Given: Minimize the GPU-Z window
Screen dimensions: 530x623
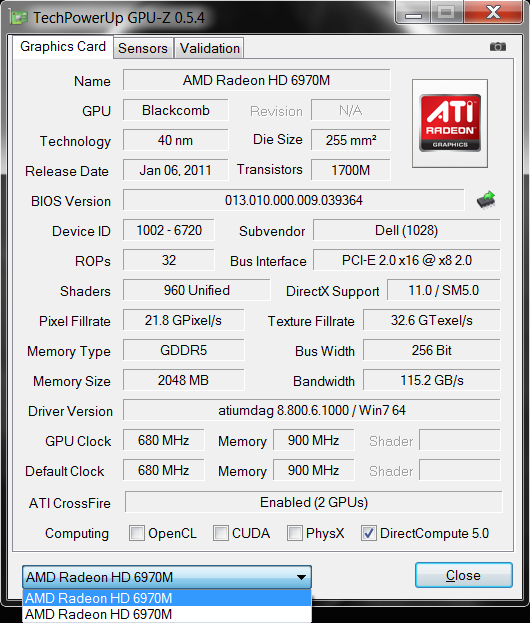Looking at the screenshot, I should tap(413, 14).
